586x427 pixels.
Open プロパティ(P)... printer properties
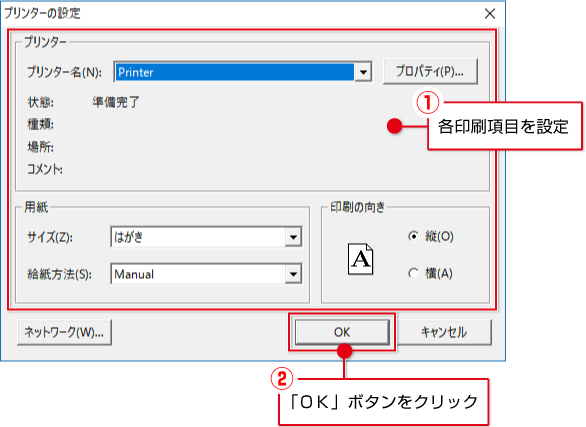tap(430, 71)
